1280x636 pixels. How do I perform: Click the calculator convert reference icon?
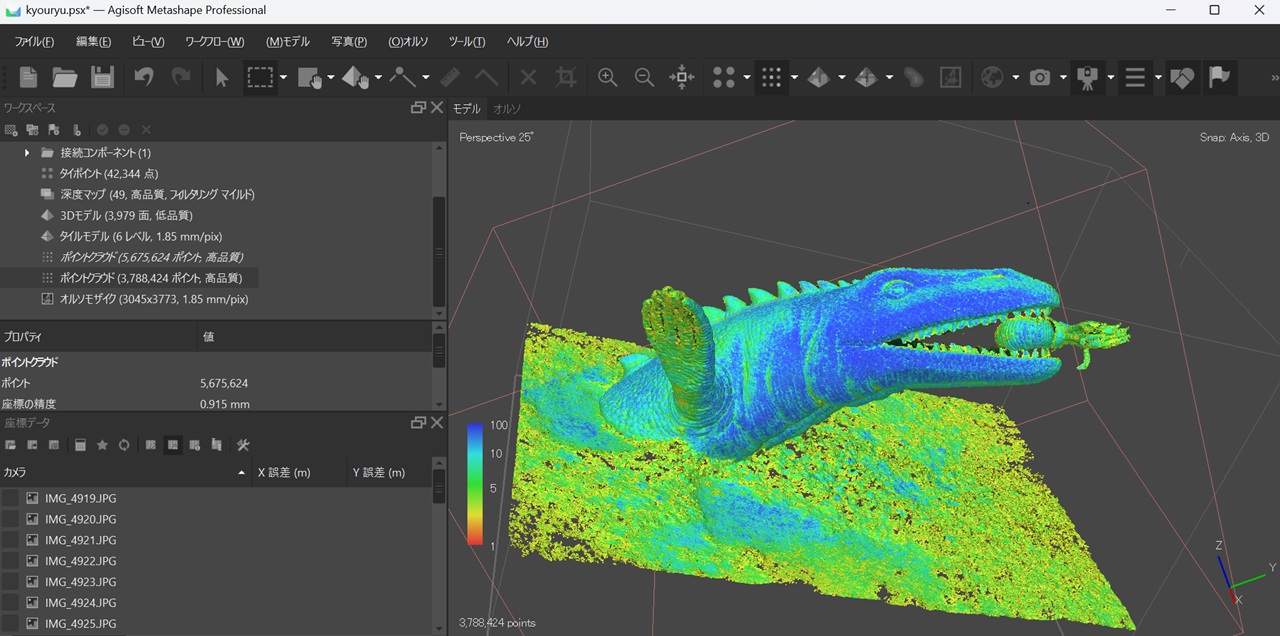(x=80, y=445)
